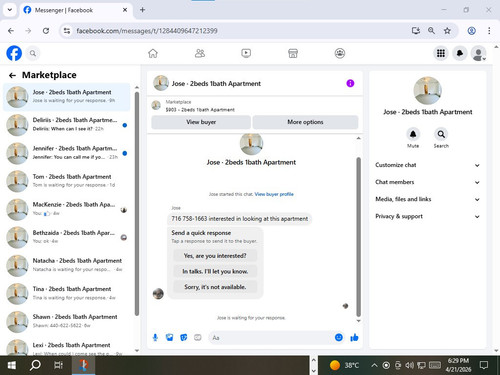Open Windows taskbar search
Screen dimensions: 500x375
(x=35, y=365)
